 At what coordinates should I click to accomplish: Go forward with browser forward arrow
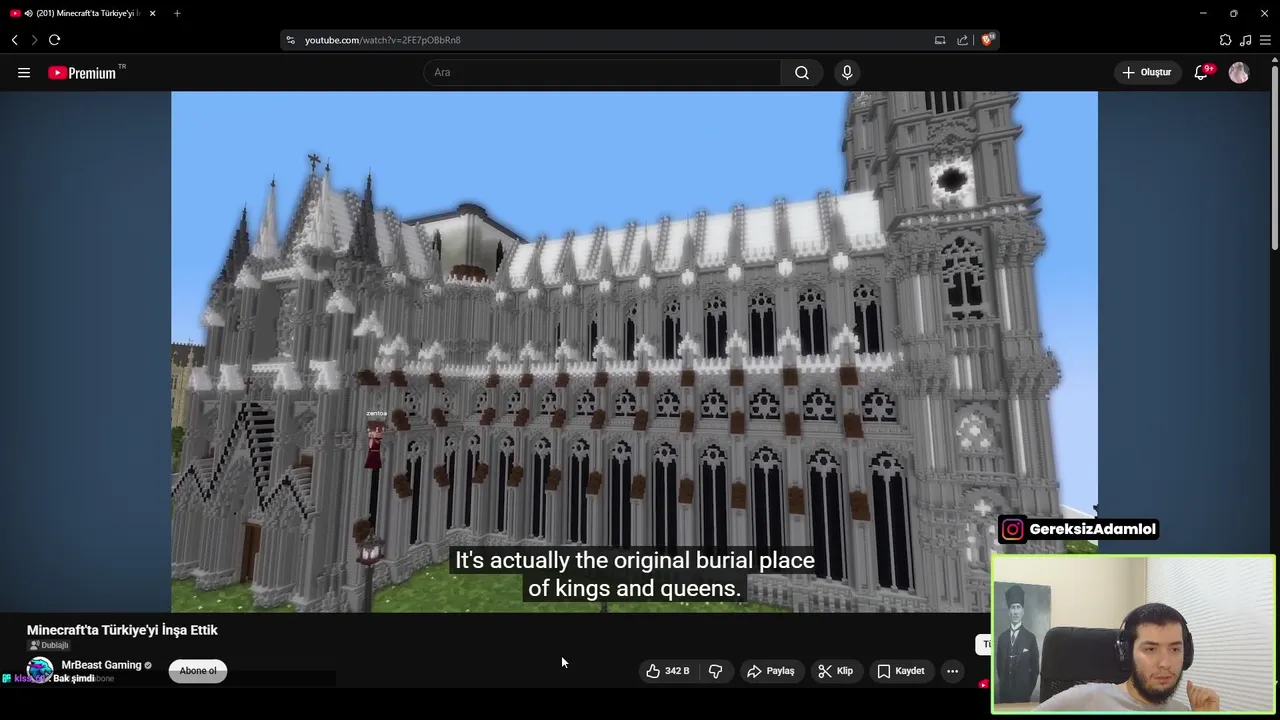click(x=34, y=40)
